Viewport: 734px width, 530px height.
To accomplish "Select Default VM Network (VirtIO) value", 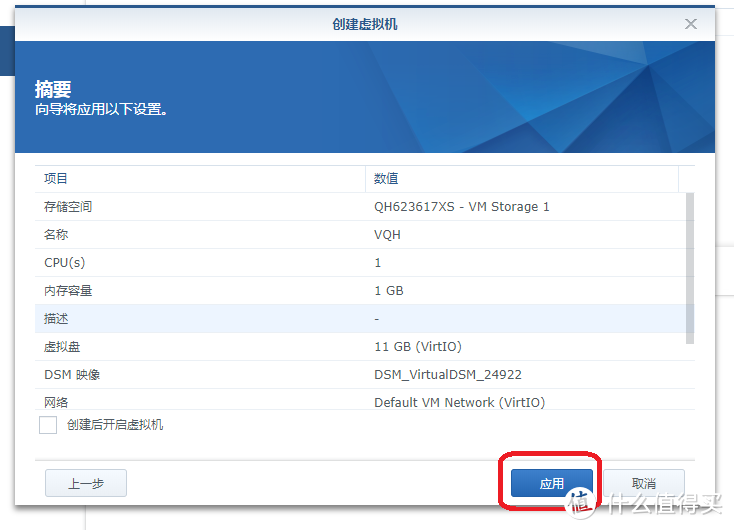I will [x=459, y=402].
